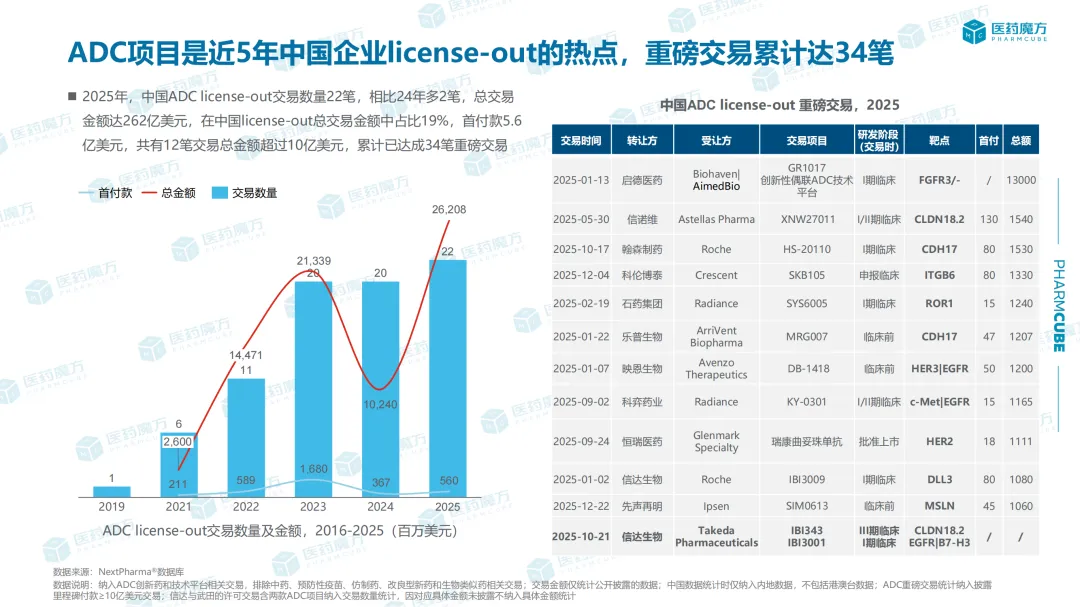Click the 26,208 data label
1080x607 pixels.
tap(449, 209)
